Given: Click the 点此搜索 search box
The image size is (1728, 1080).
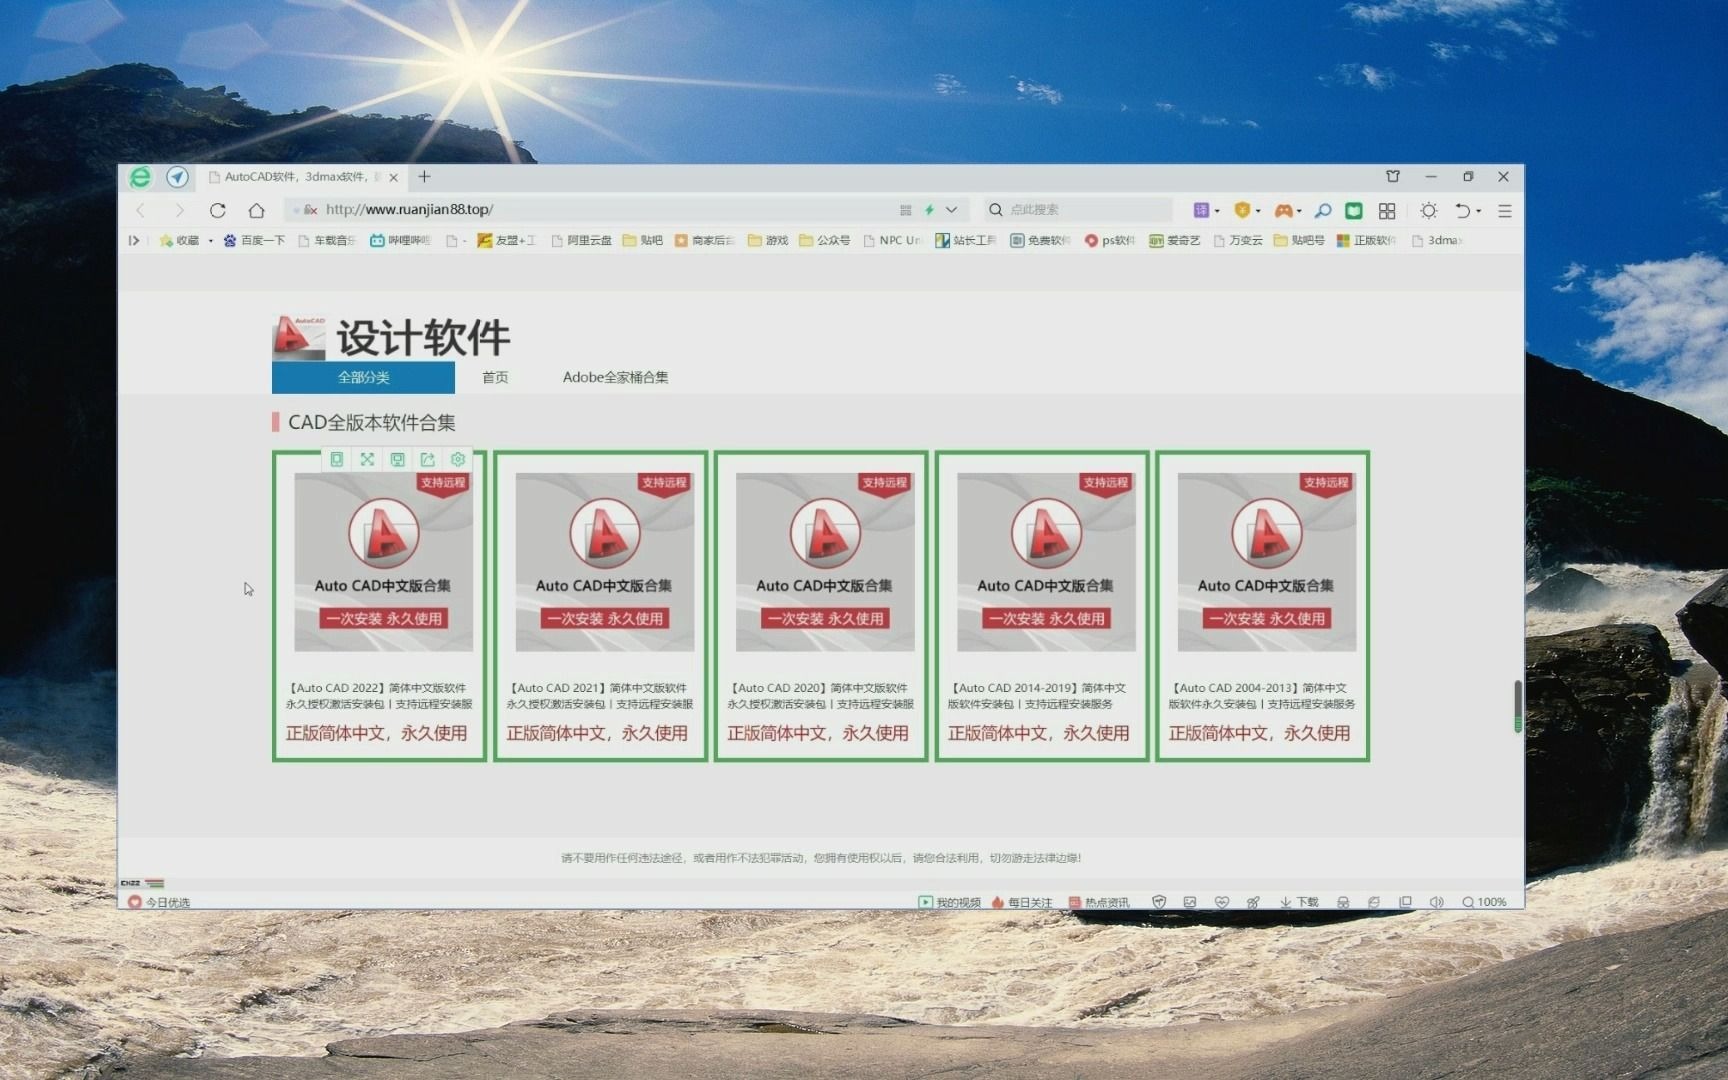Looking at the screenshot, I should 1077,210.
